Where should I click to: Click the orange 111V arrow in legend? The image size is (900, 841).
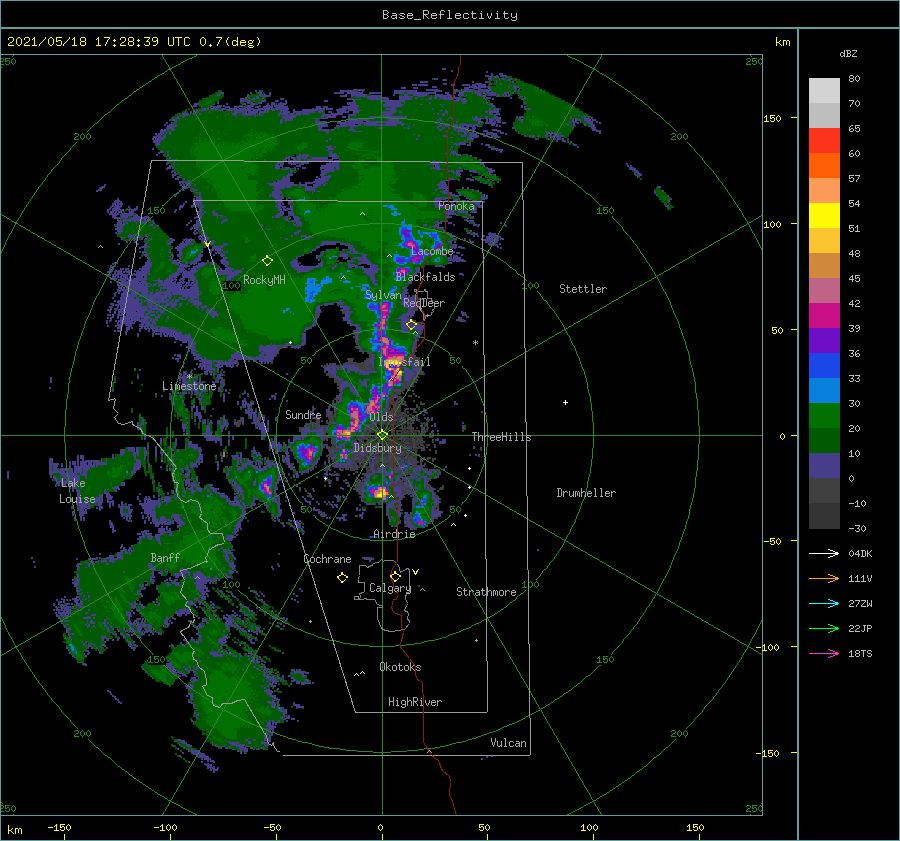click(x=824, y=579)
